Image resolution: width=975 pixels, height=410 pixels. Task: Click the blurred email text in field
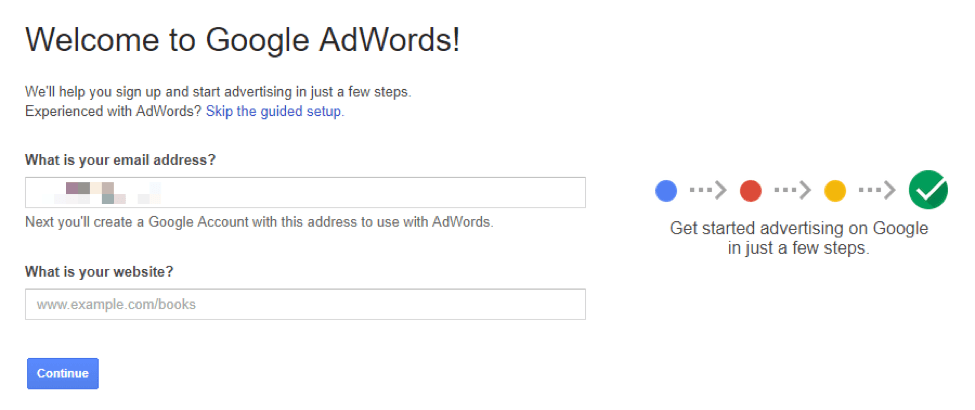(x=99, y=192)
